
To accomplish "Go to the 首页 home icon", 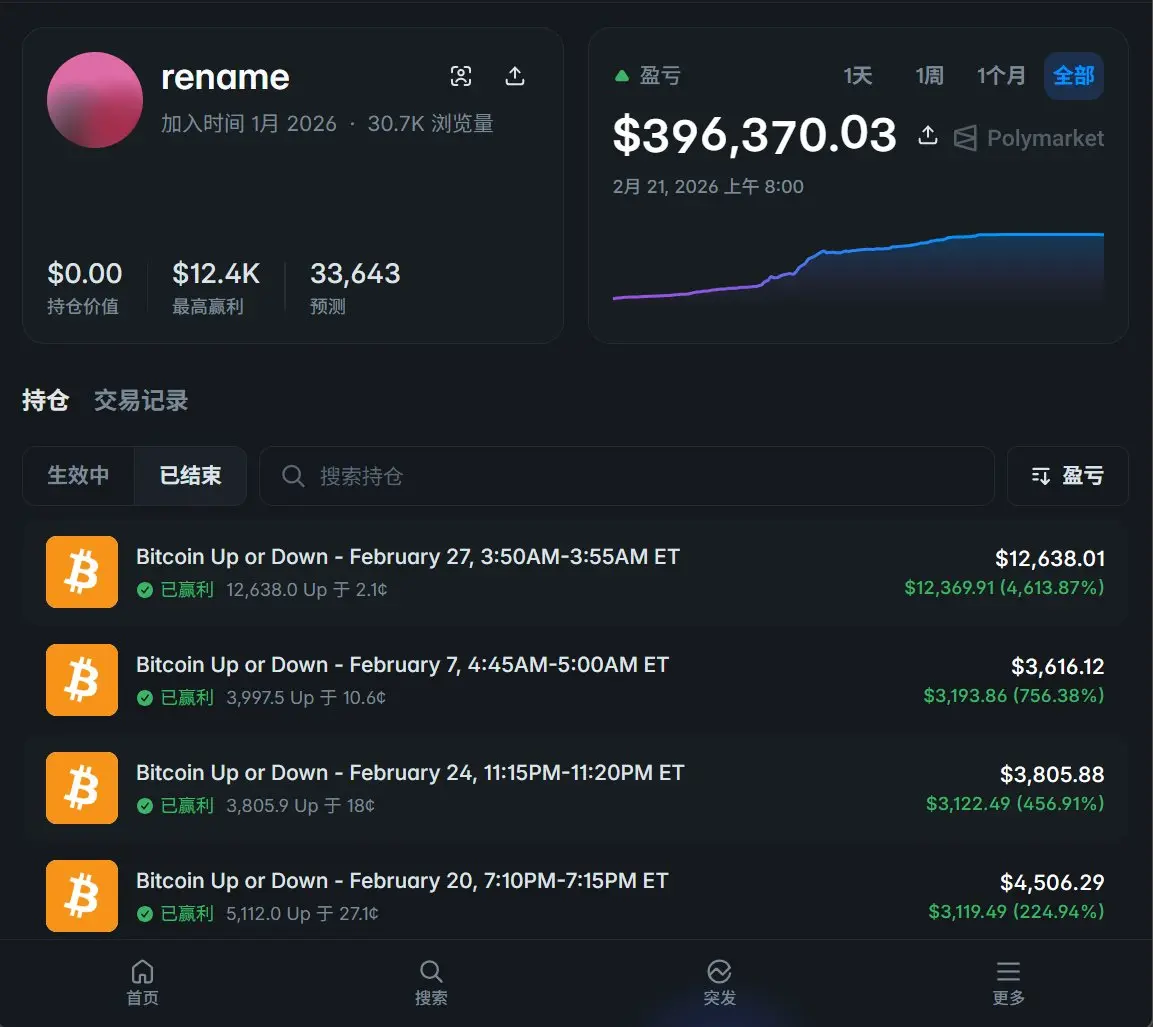I will [x=142, y=972].
